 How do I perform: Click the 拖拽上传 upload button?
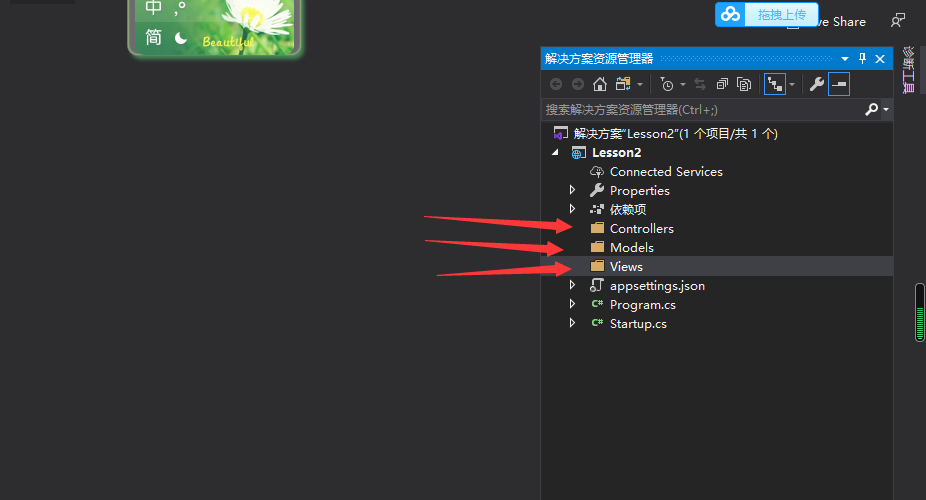781,15
